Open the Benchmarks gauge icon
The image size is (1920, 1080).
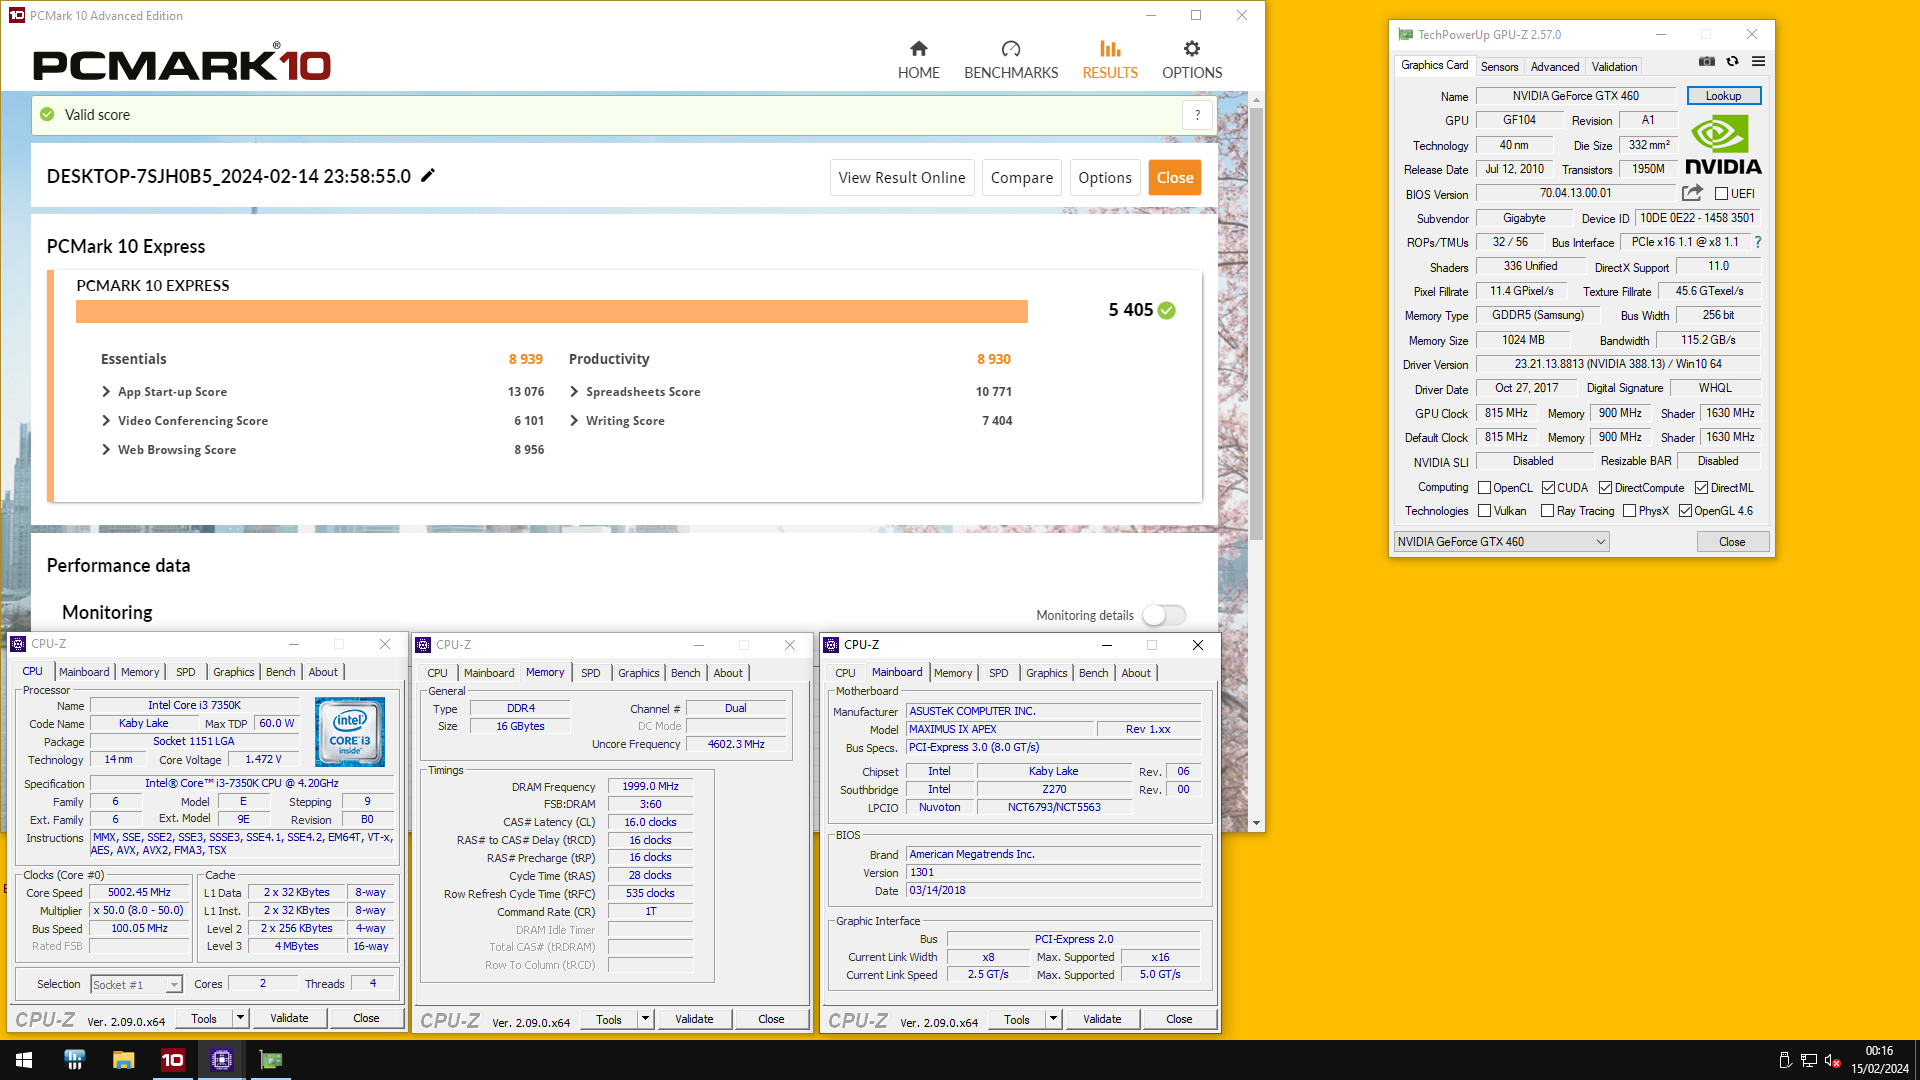pos(1011,48)
